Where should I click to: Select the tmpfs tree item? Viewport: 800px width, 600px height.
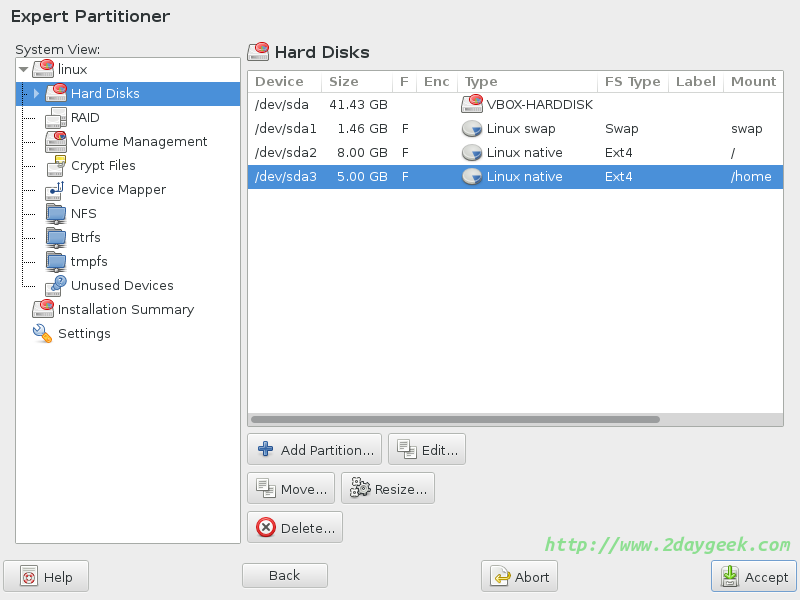(x=89, y=262)
